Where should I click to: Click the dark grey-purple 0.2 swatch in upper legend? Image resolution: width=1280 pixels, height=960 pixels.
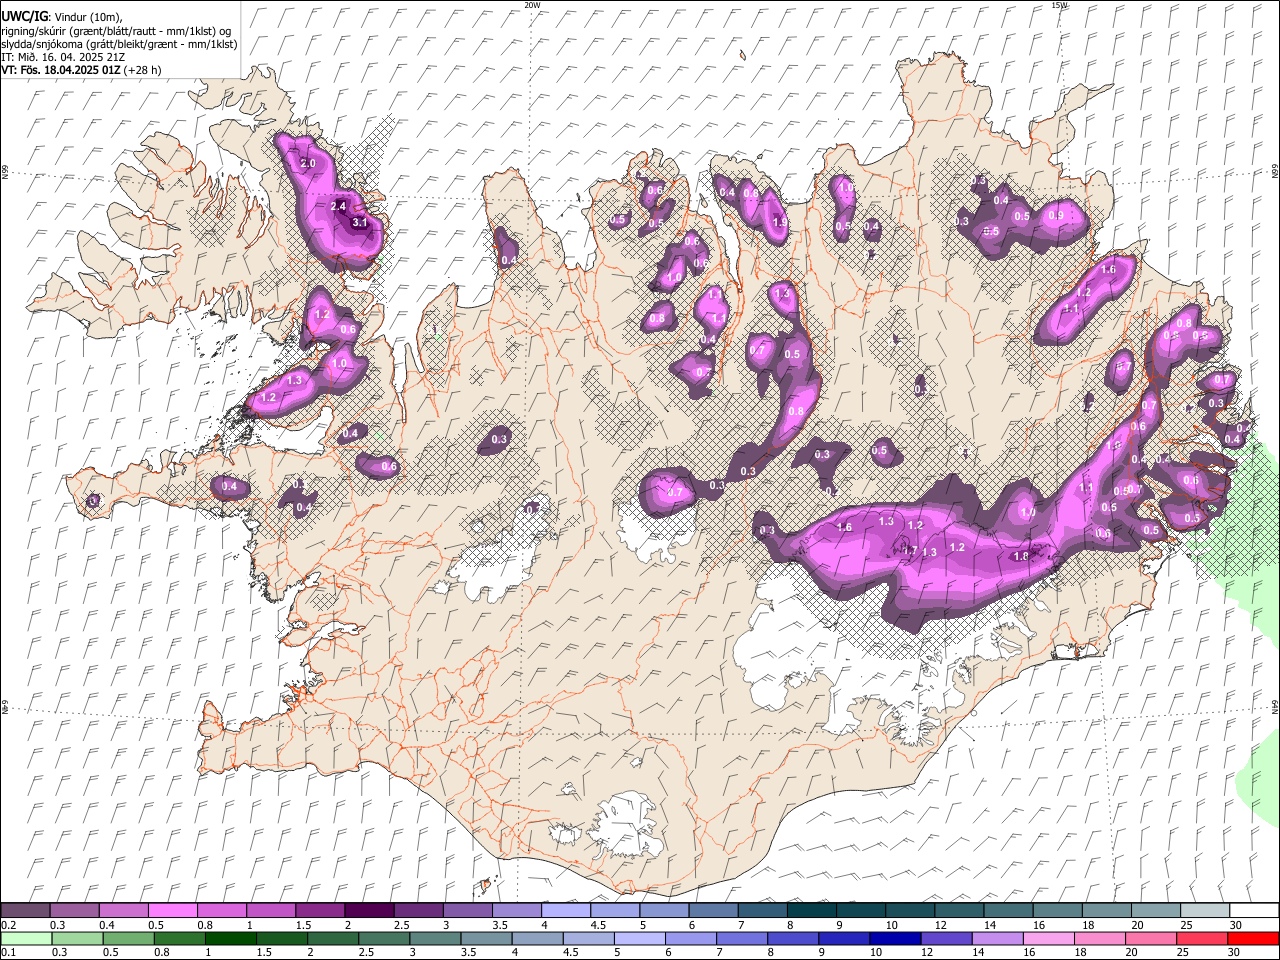(25, 911)
